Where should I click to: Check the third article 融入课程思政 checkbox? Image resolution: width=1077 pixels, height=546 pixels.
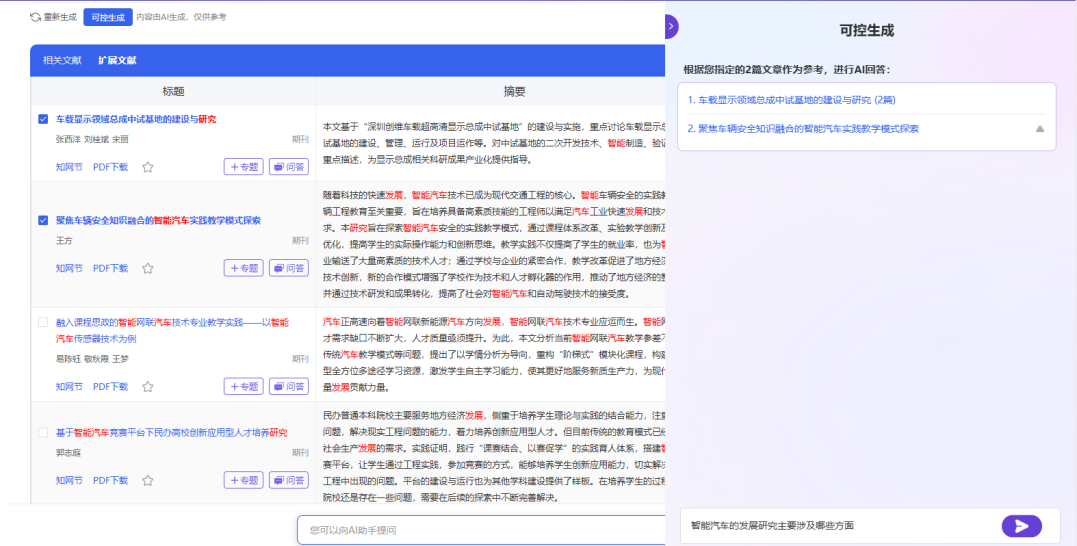(43, 322)
